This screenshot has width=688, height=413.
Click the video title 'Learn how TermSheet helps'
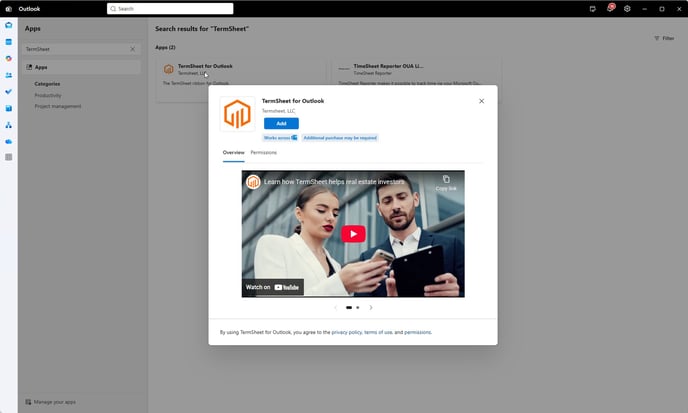(334, 182)
